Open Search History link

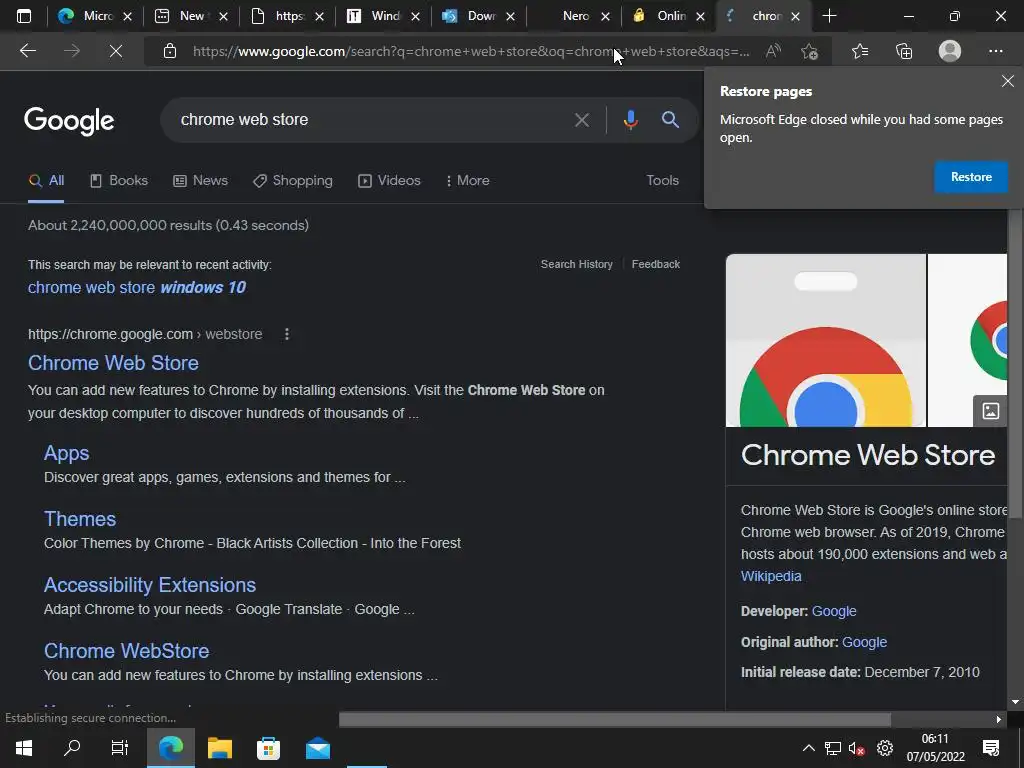(x=577, y=264)
